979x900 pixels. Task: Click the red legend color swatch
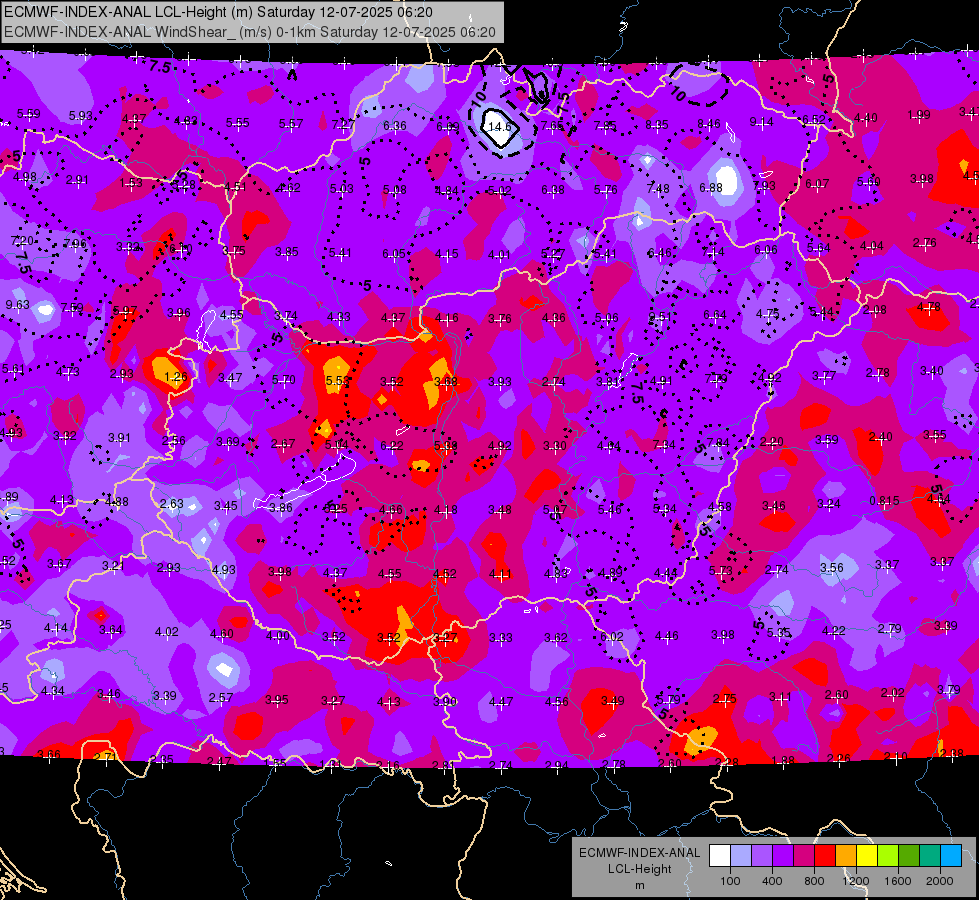click(825, 856)
